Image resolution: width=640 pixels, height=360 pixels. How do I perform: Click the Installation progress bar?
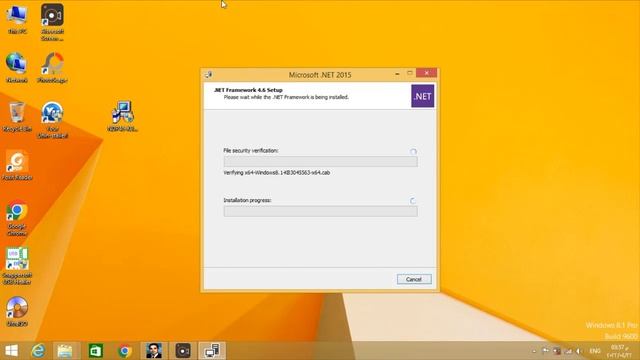coord(320,211)
